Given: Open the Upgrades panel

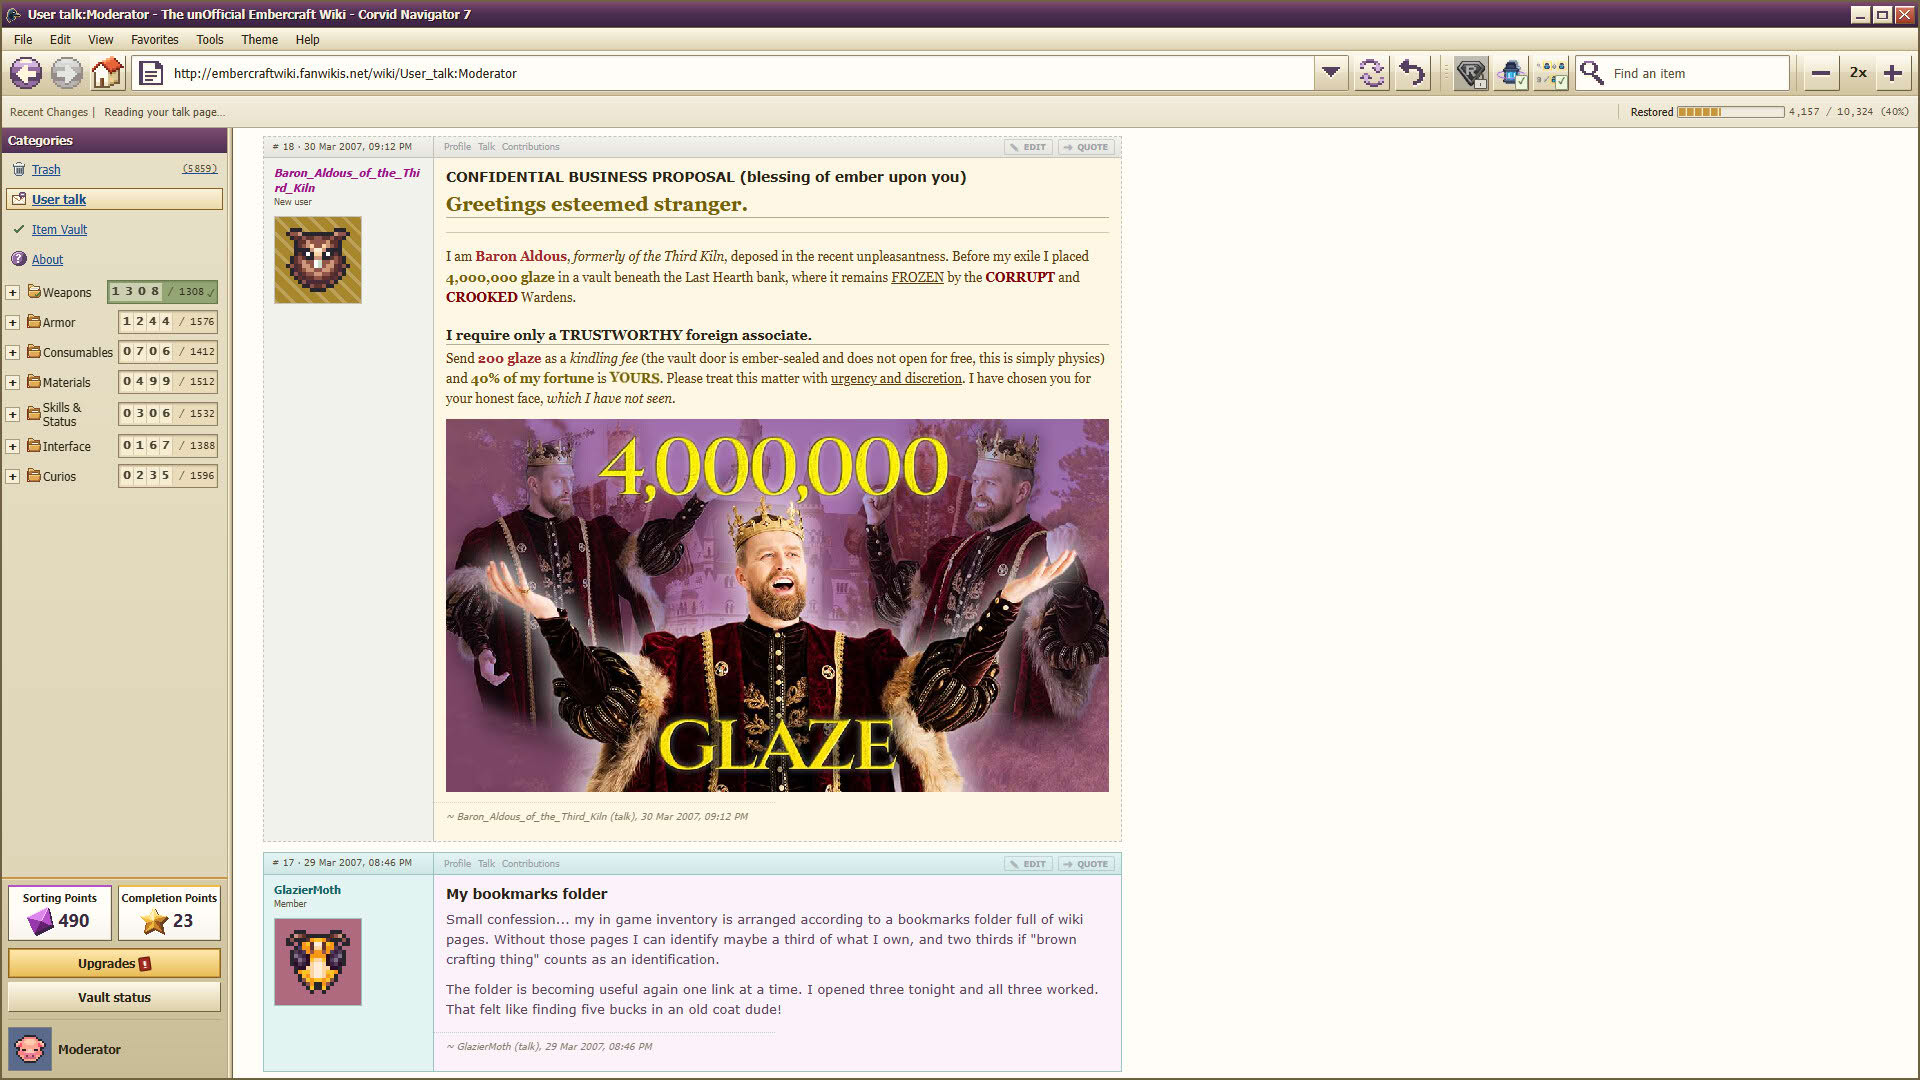Looking at the screenshot, I should coord(114,964).
